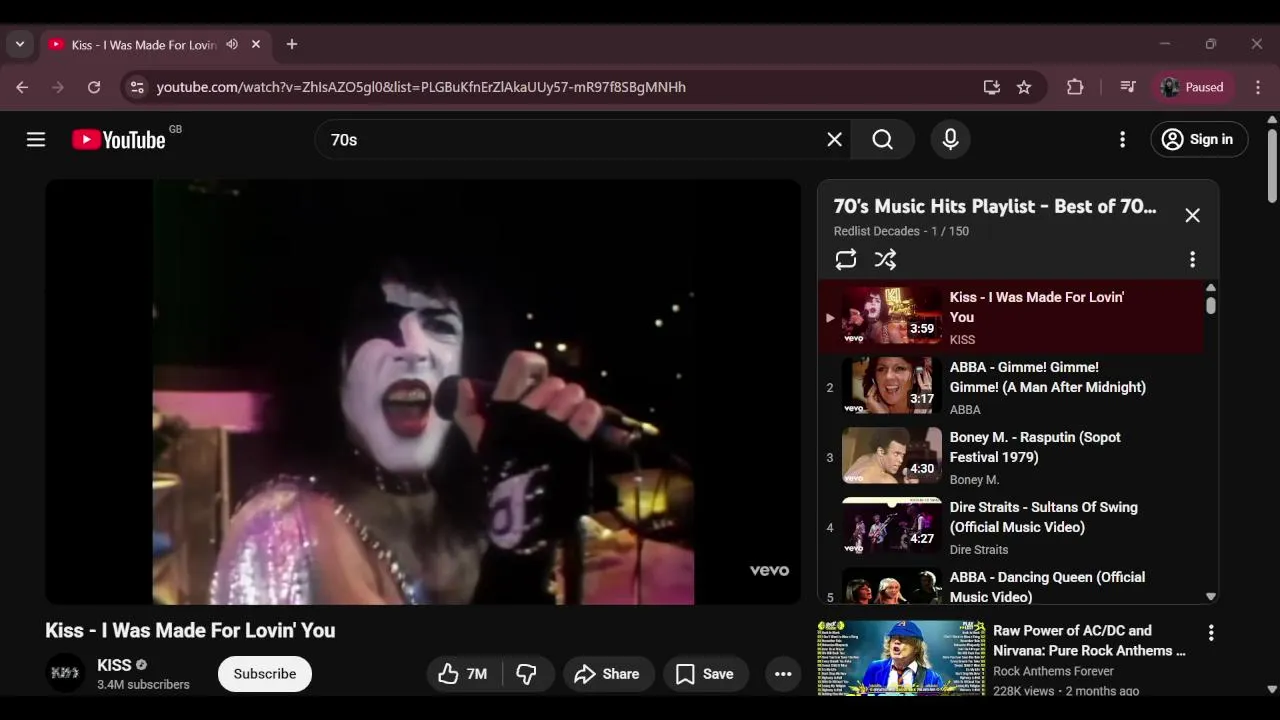Close the playlist panel
Screen dimensions: 1280x720
(1192, 215)
